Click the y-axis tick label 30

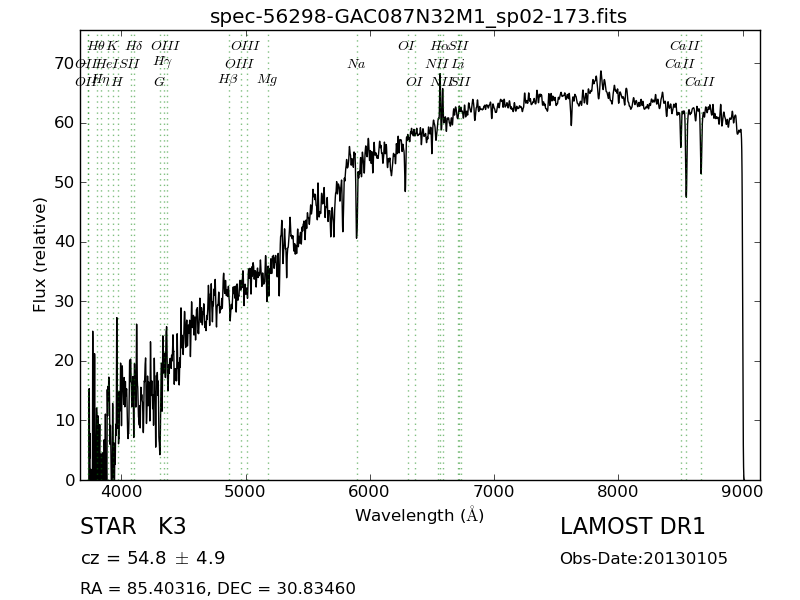64,302
